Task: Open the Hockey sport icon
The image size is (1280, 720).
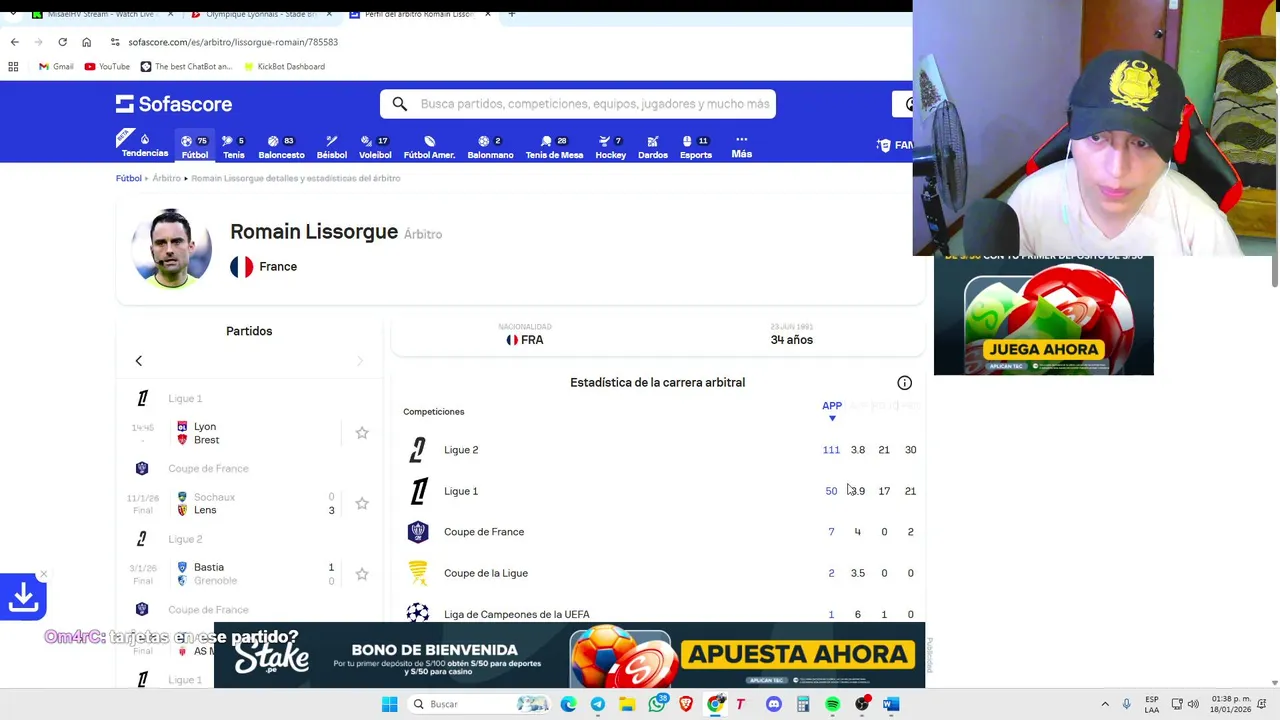Action: (x=611, y=147)
